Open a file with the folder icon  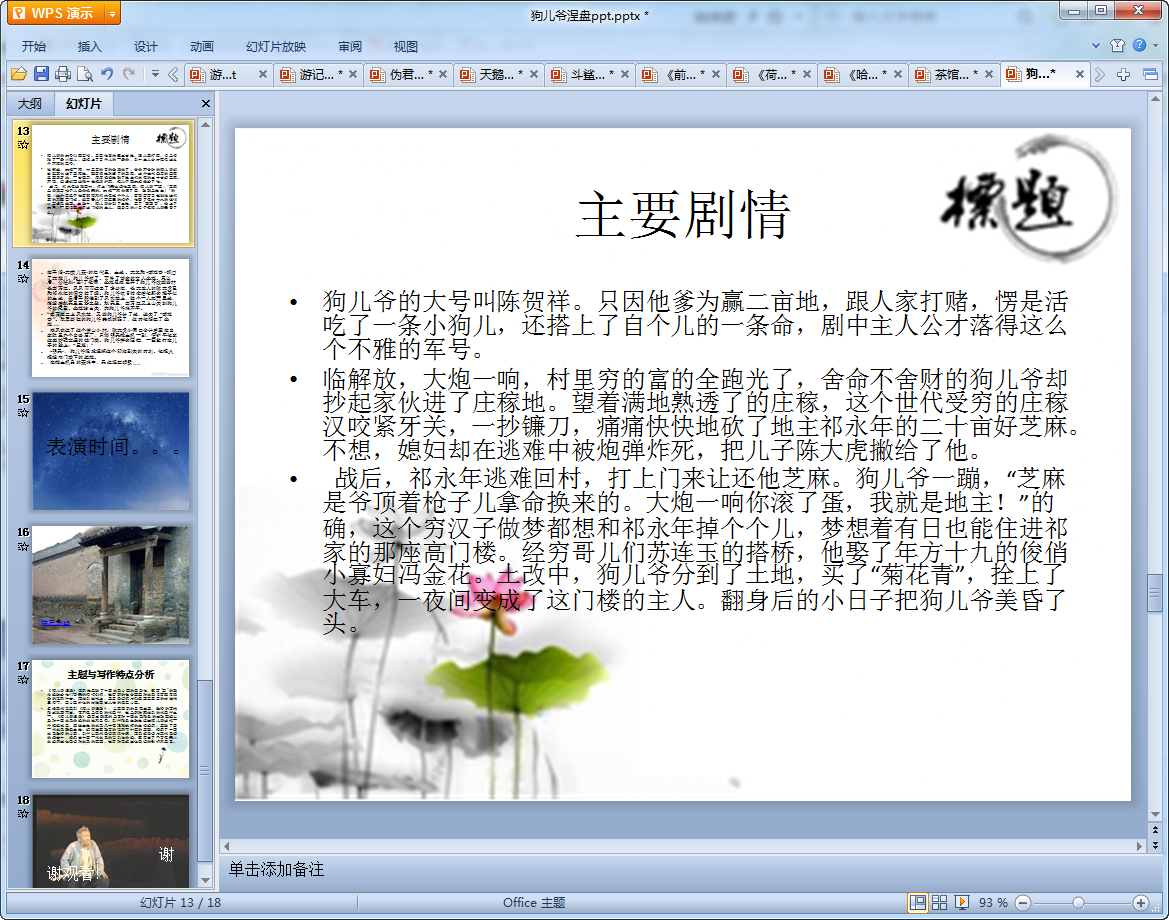(x=19, y=74)
